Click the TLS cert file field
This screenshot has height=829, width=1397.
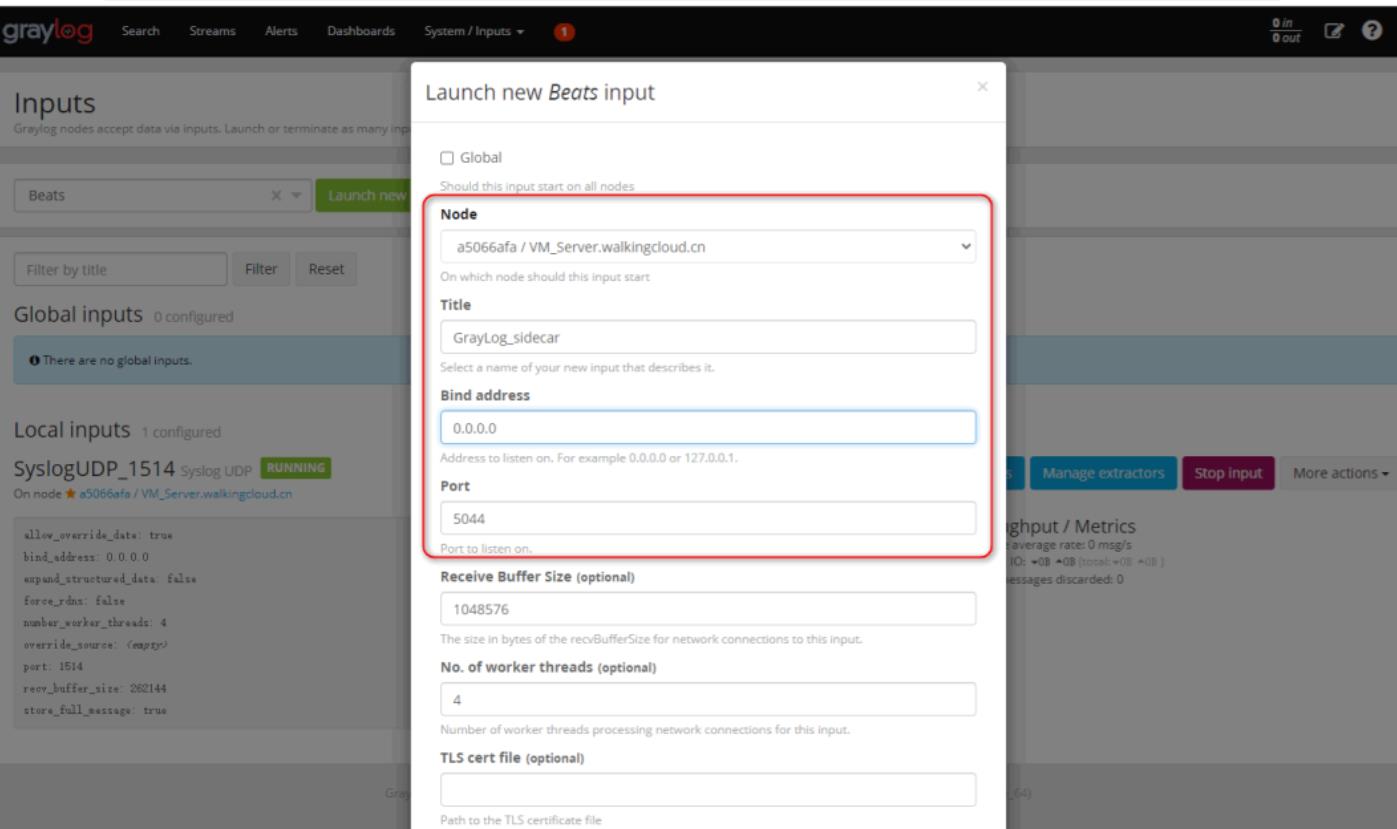[x=708, y=789]
